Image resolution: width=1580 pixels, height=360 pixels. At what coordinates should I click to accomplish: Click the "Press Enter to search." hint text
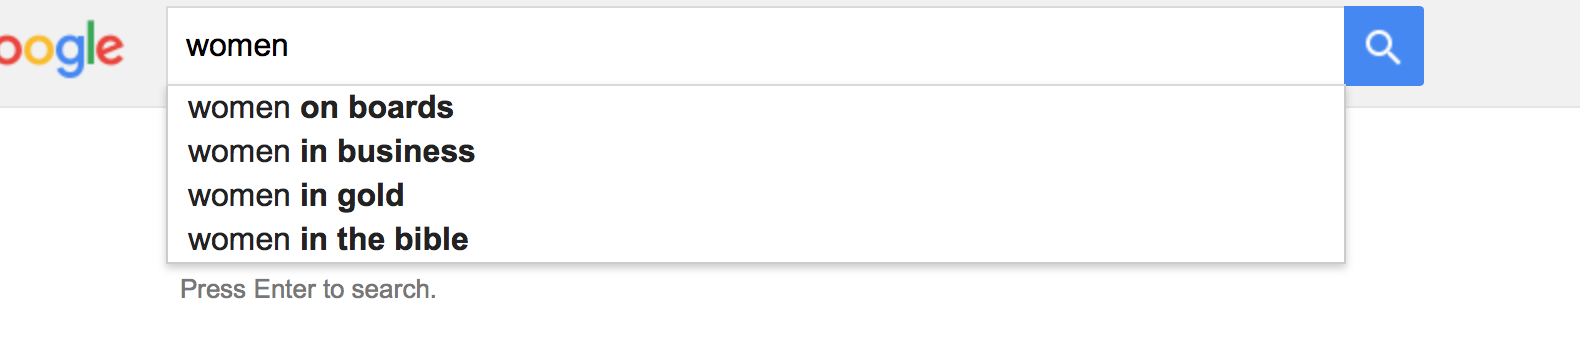pos(308,289)
